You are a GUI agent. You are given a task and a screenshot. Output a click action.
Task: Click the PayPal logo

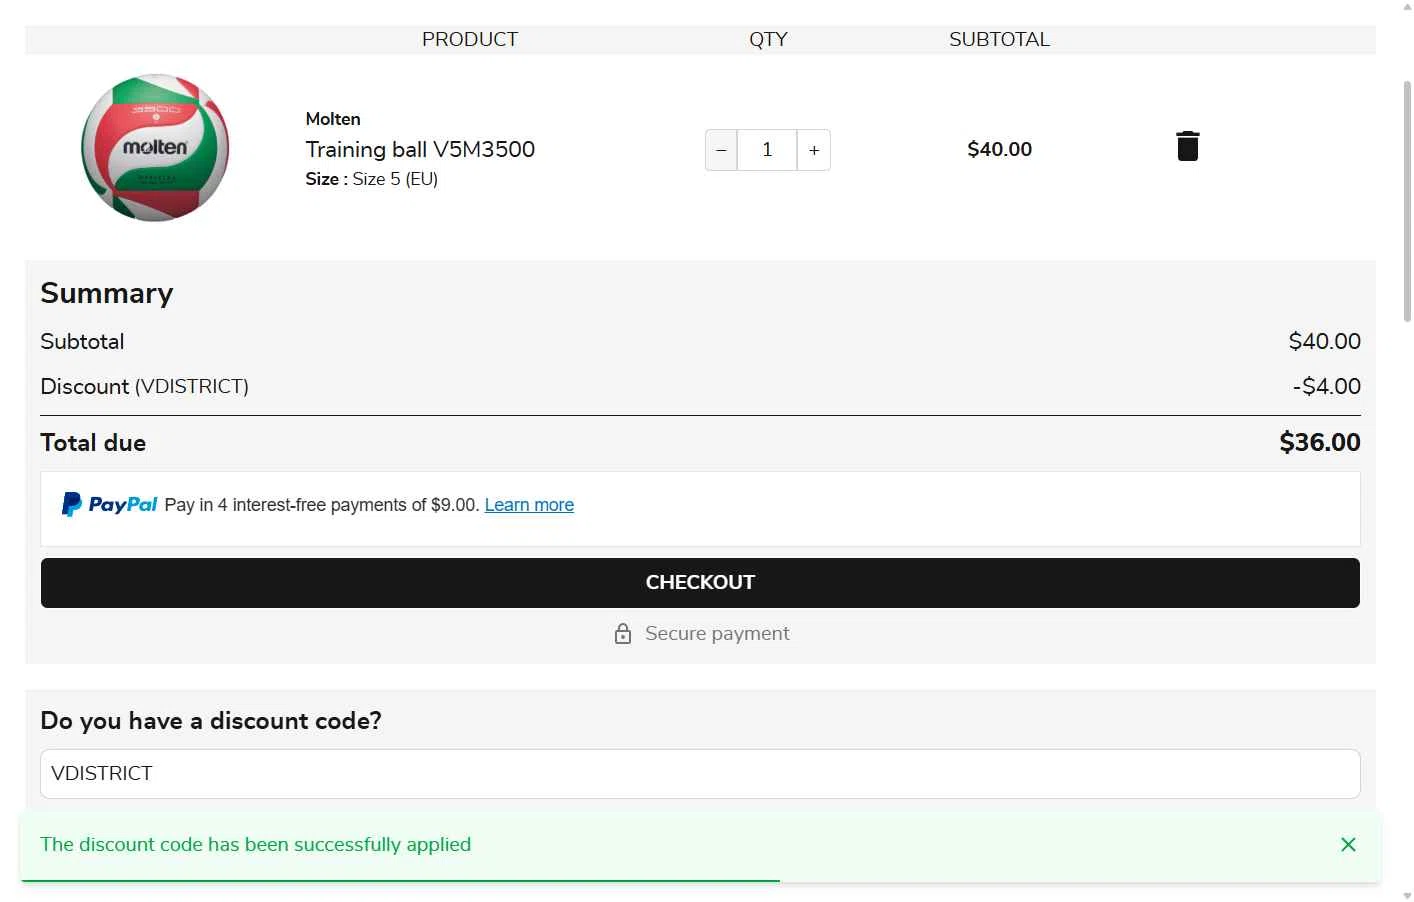(x=109, y=504)
